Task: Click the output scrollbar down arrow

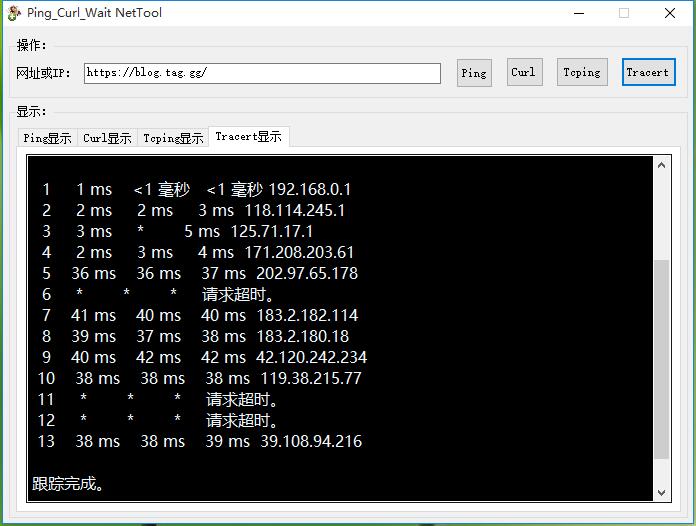Action: (x=661, y=492)
